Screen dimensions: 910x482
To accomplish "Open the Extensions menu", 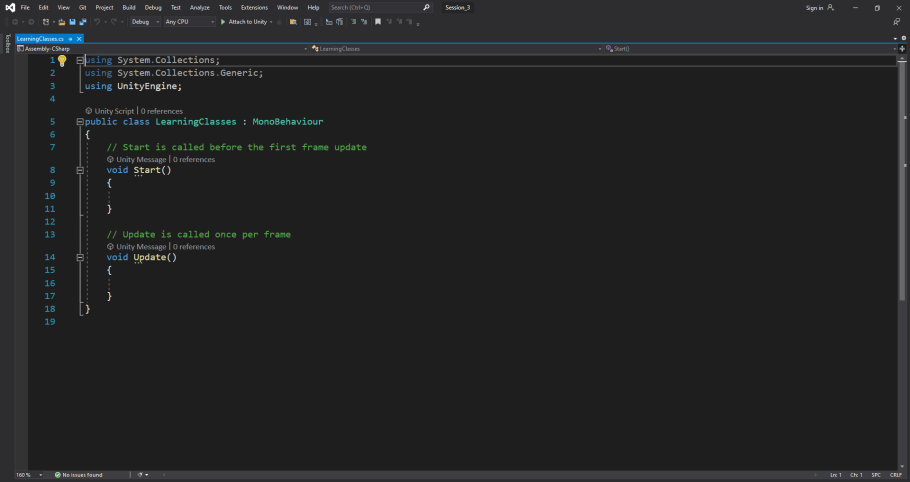I will (254, 8).
